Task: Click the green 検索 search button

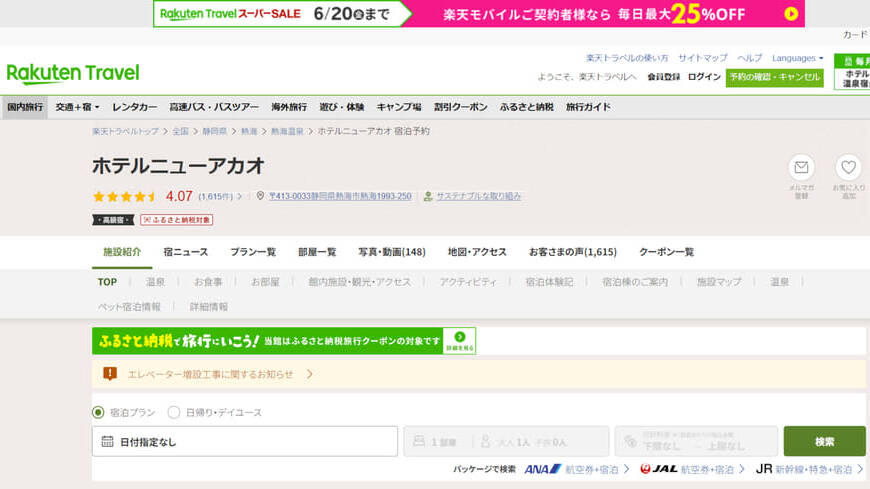Action: [825, 441]
